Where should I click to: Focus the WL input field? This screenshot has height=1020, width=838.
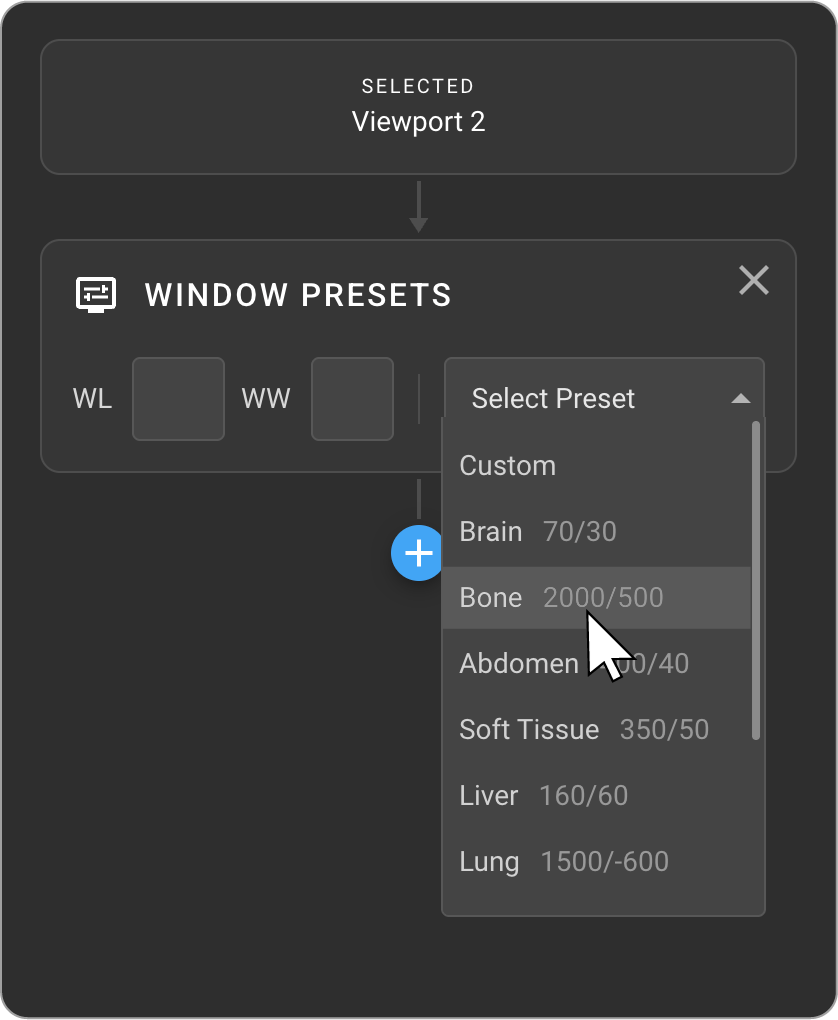click(x=178, y=399)
